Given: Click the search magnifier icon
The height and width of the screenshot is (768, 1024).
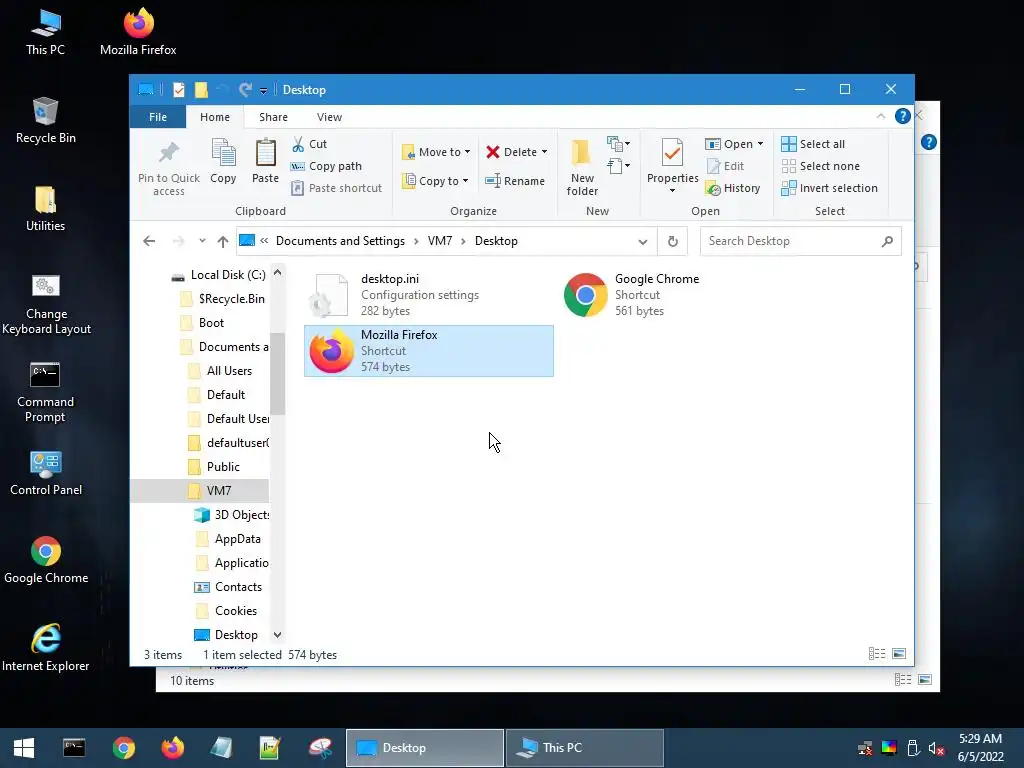Looking at the screenshot, I should (x=887, y=241).
